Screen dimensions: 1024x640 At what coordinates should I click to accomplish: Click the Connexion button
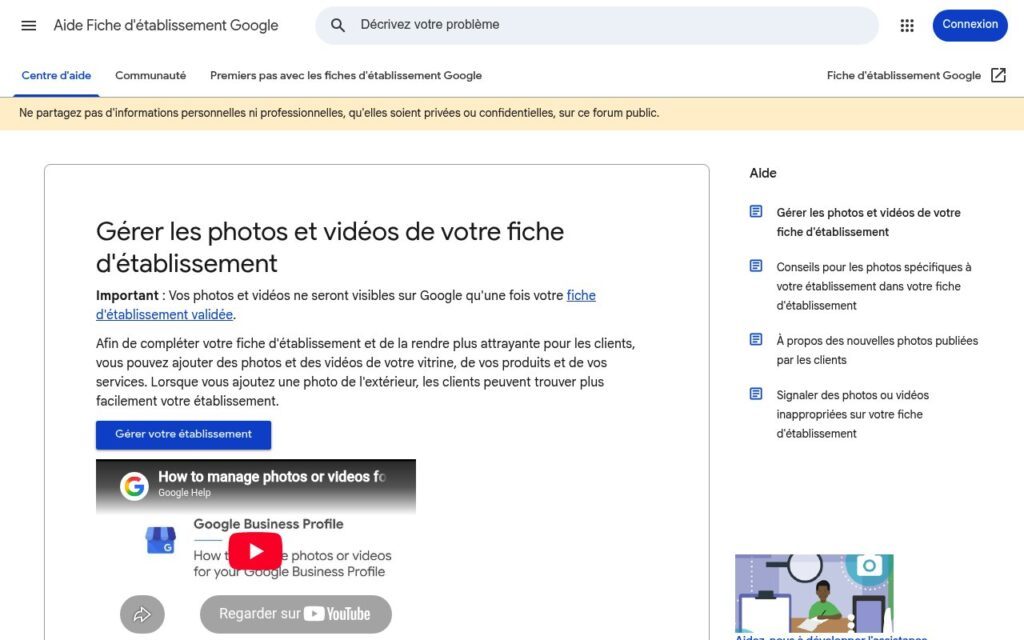tap(970, 25)
